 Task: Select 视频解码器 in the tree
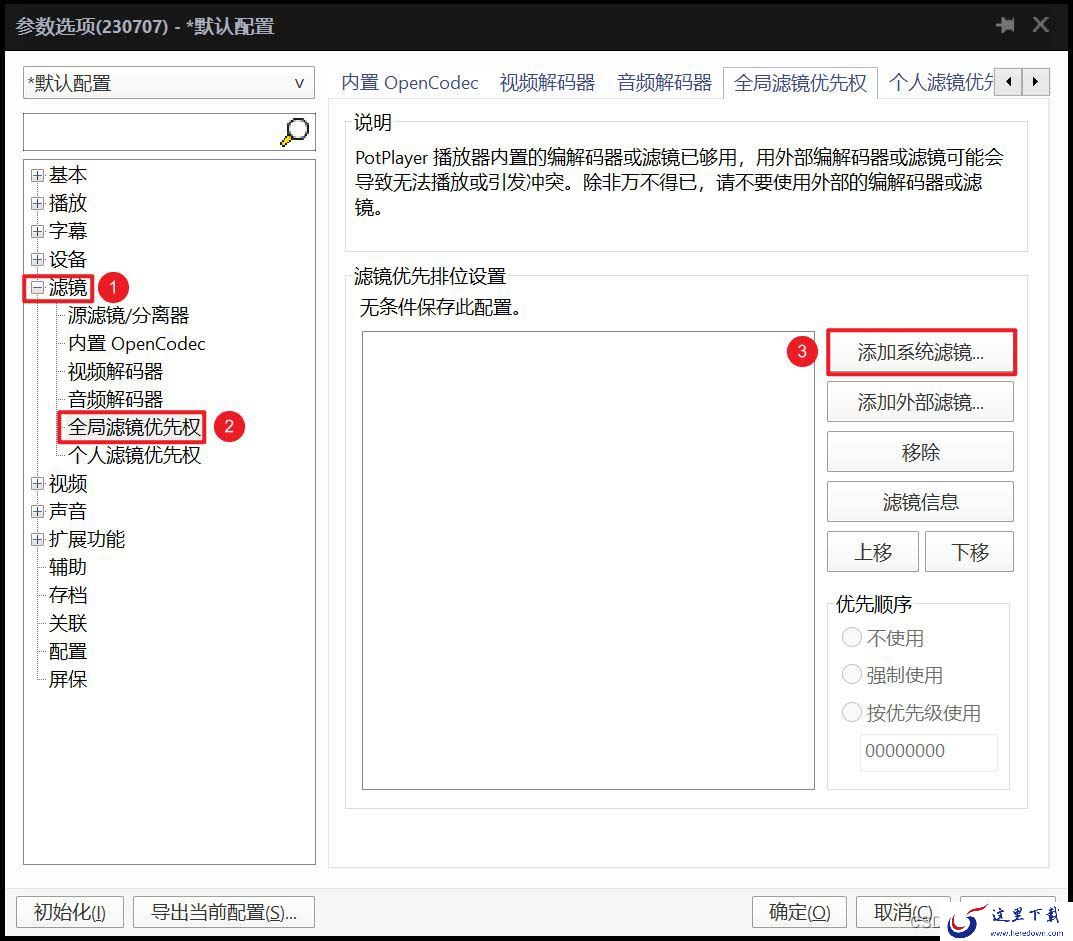click(x=115, y=372)
